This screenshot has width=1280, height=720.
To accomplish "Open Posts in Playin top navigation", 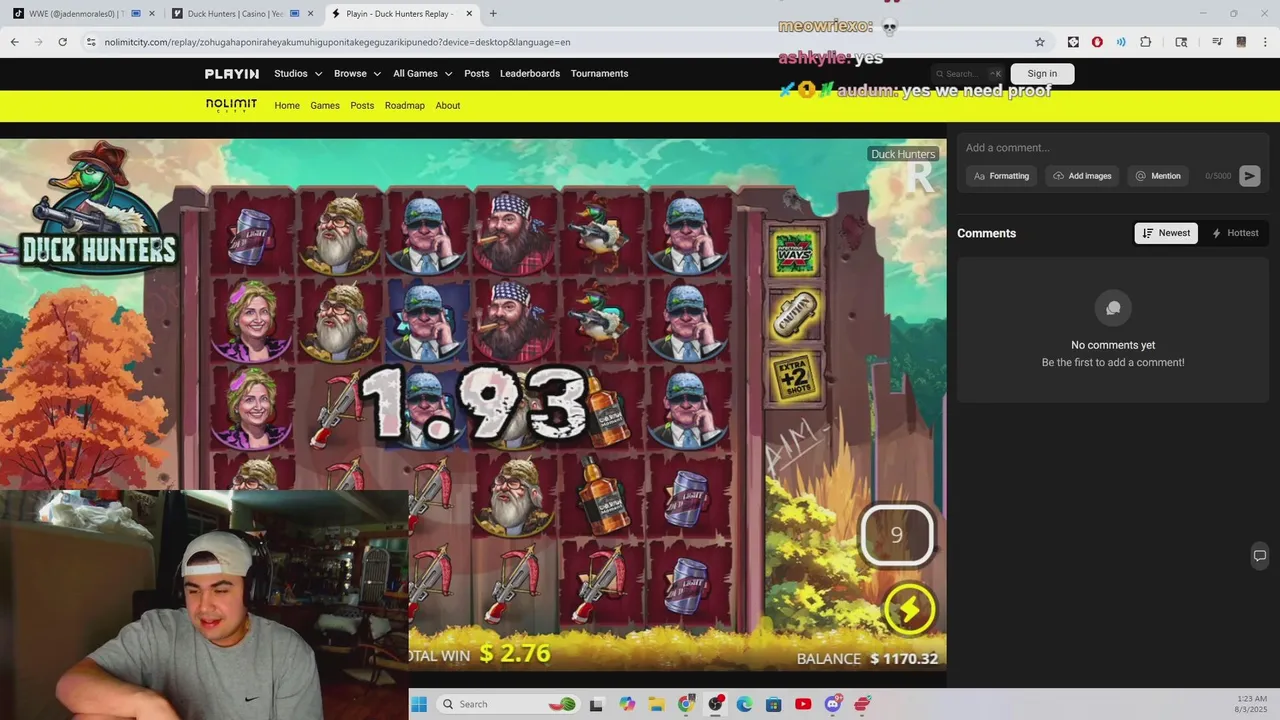I will [477, 73].
